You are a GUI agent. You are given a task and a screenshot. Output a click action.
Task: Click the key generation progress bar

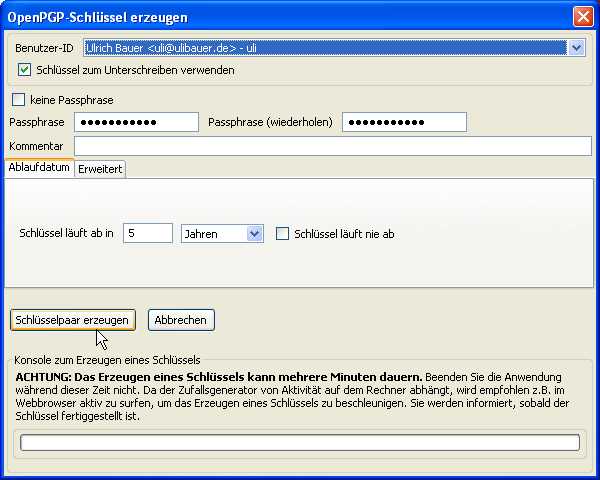[x=300, y=443]
